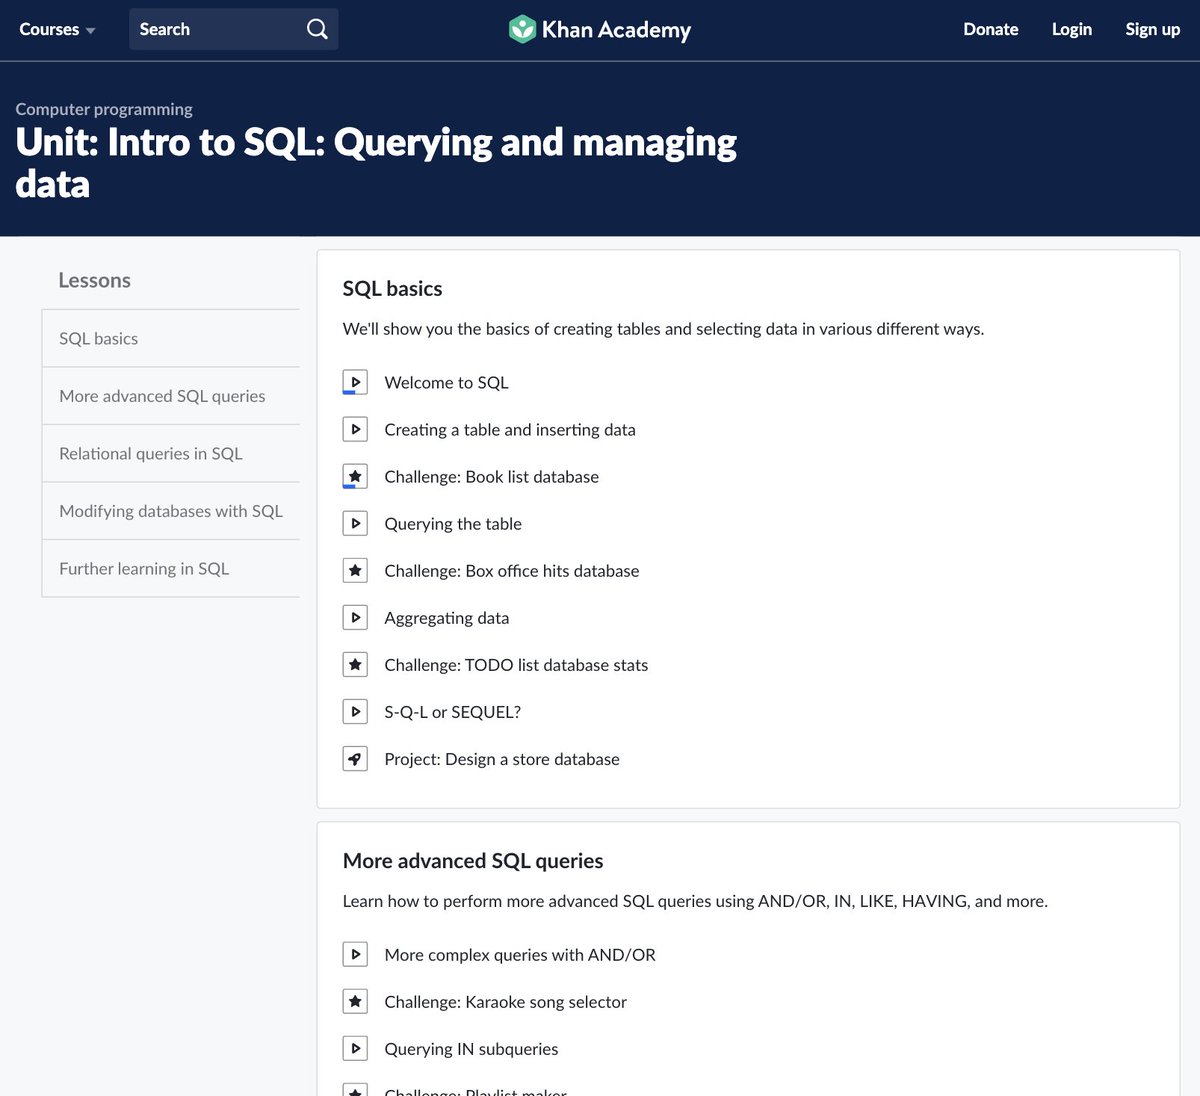The image size is (1200, 1096).
Task: Open Creating a table and inserting data
Action: (510, 429)
